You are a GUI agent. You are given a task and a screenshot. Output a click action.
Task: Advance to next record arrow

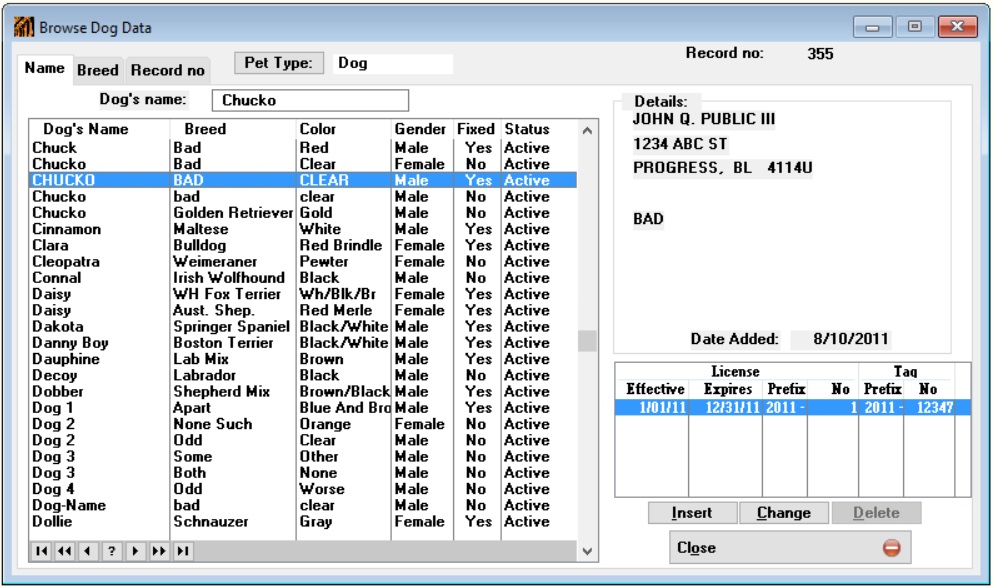coord(135,551)
